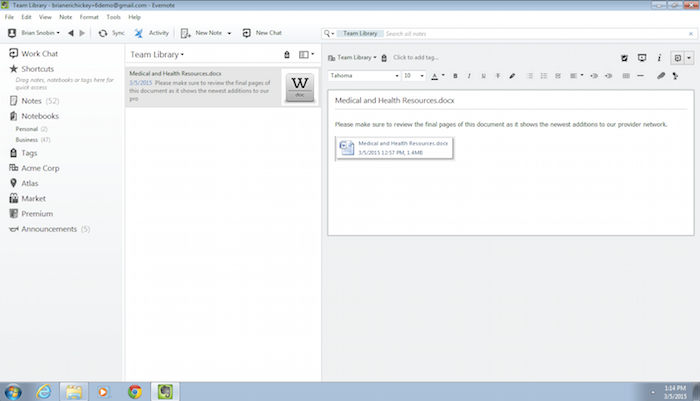Expand the Team Library note list dropdown
700x401 pixels.
tap(157, 54)
